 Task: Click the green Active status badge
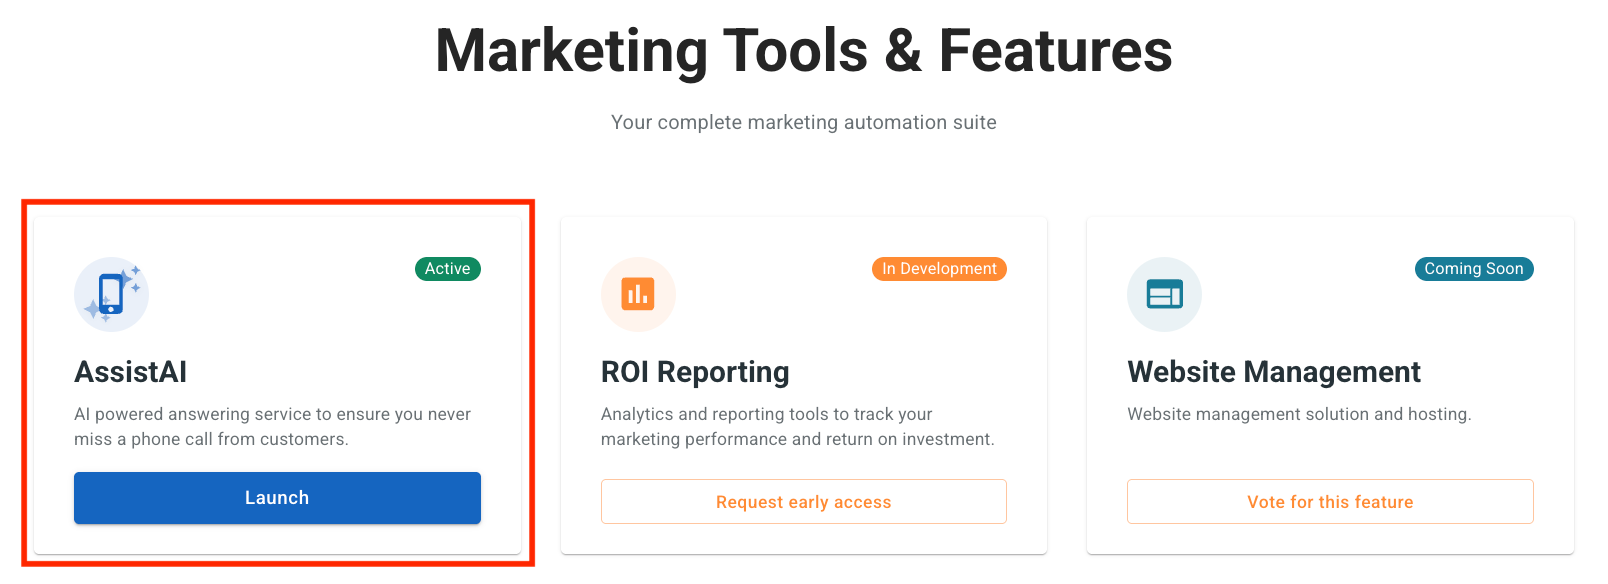click(447, 269)
